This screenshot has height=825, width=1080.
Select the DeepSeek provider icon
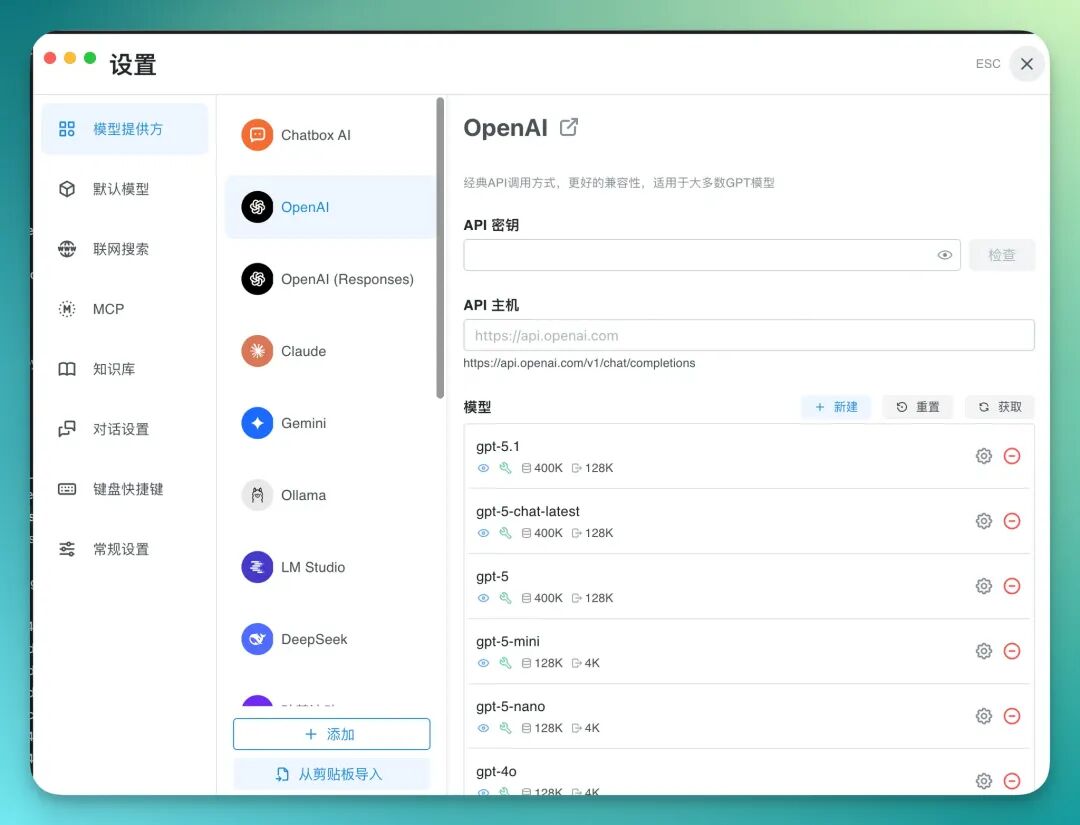point(257,639)
